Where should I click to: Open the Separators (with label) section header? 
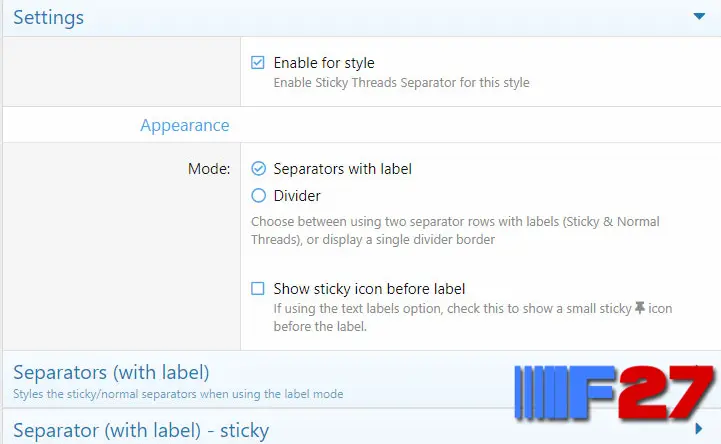pyautogui.click(x=111, y=373)
